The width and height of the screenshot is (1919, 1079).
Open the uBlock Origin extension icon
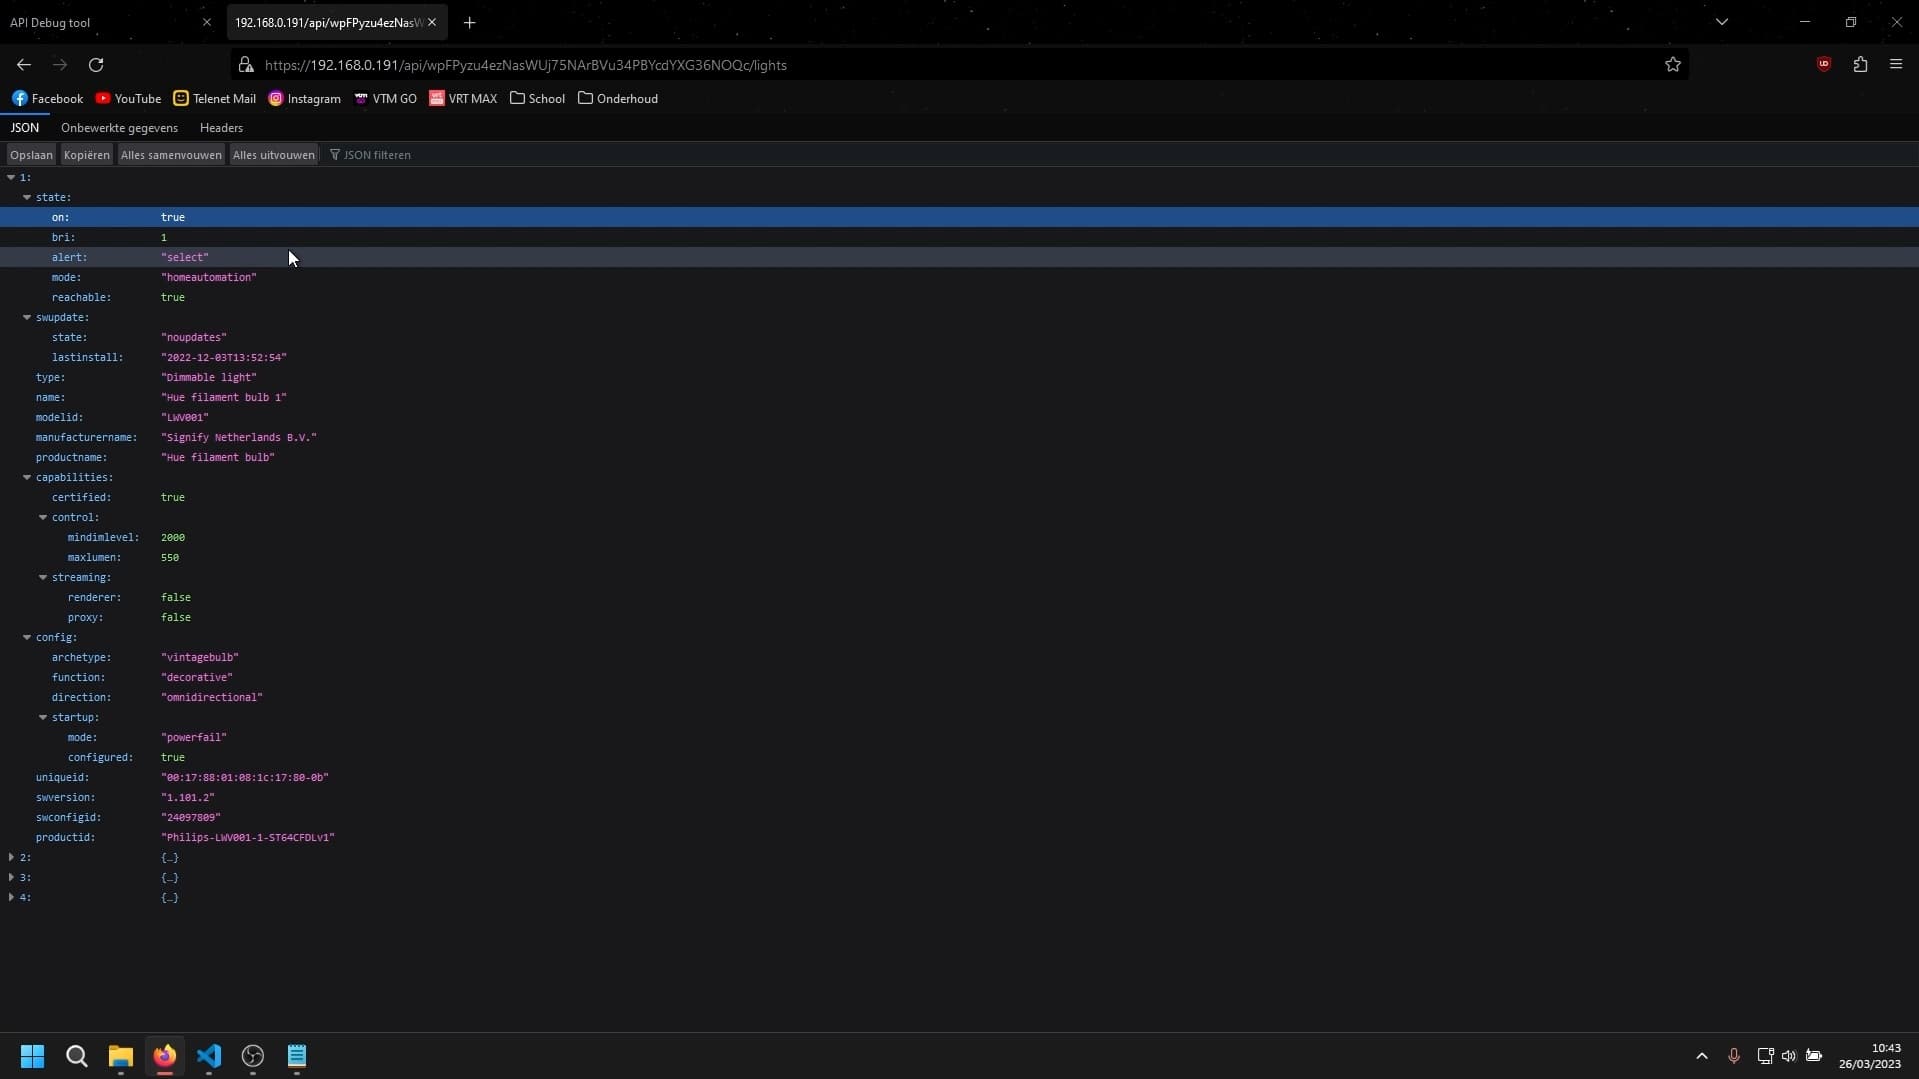(1823, 65)
